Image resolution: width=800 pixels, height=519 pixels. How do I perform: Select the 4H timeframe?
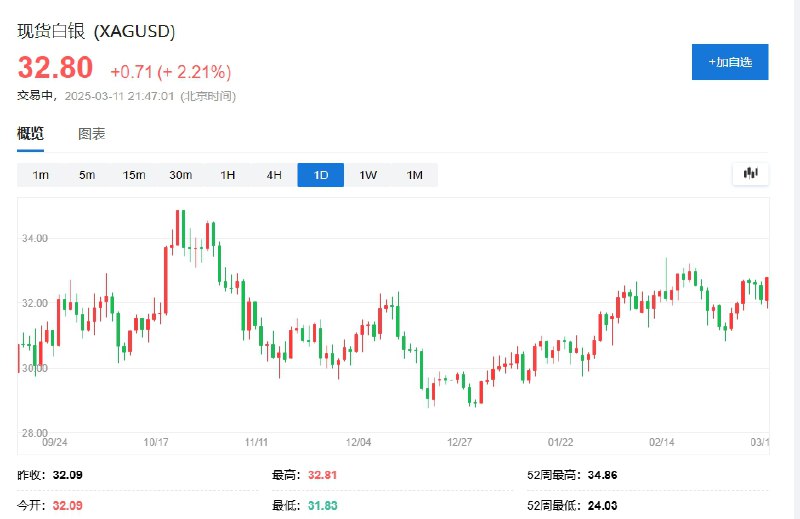(x=274, y=175)
